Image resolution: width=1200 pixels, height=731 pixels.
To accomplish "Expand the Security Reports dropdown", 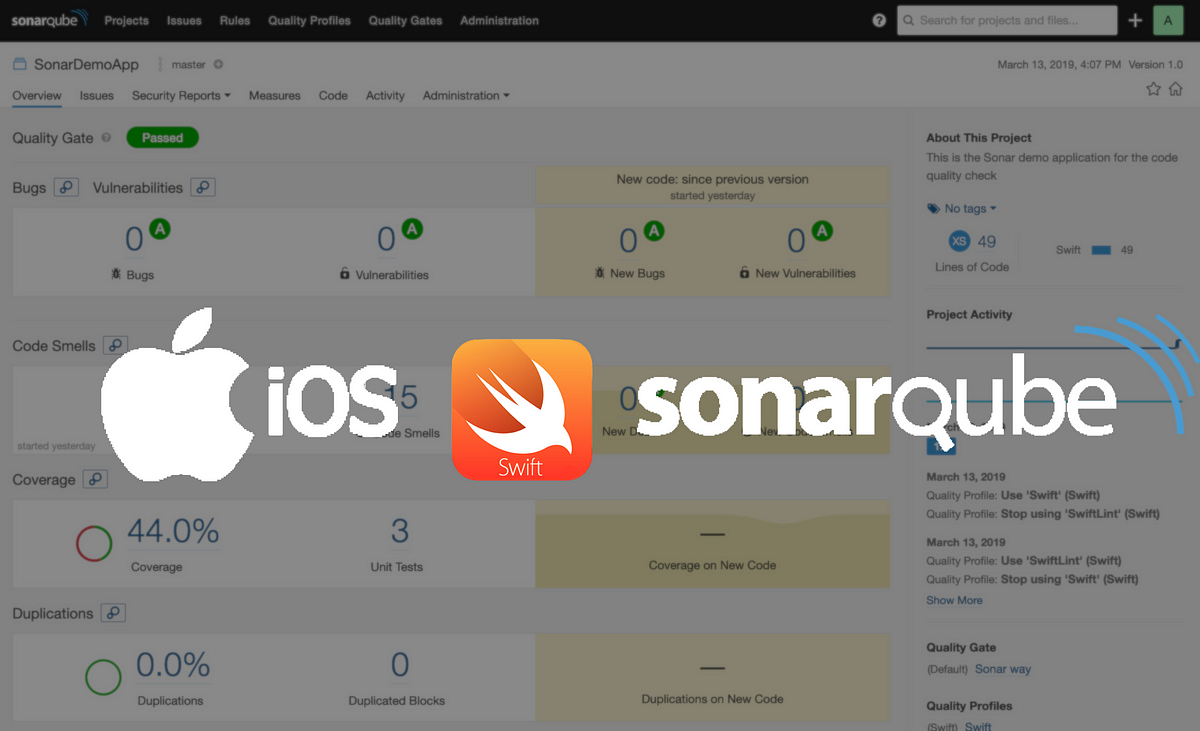I will [x=181, y=96].
